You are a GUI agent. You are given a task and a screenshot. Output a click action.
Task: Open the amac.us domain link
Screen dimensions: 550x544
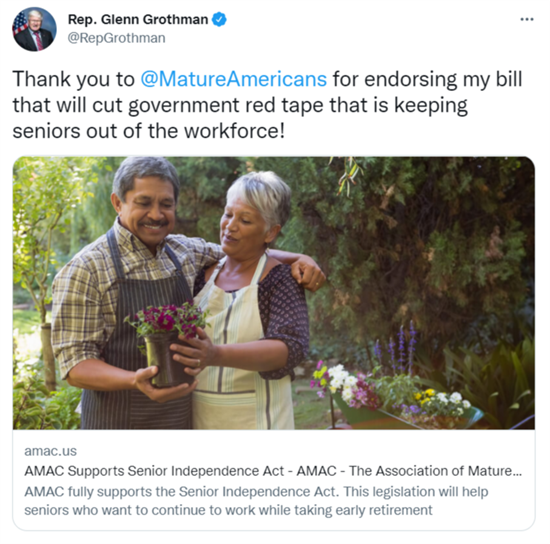(51, 451)
